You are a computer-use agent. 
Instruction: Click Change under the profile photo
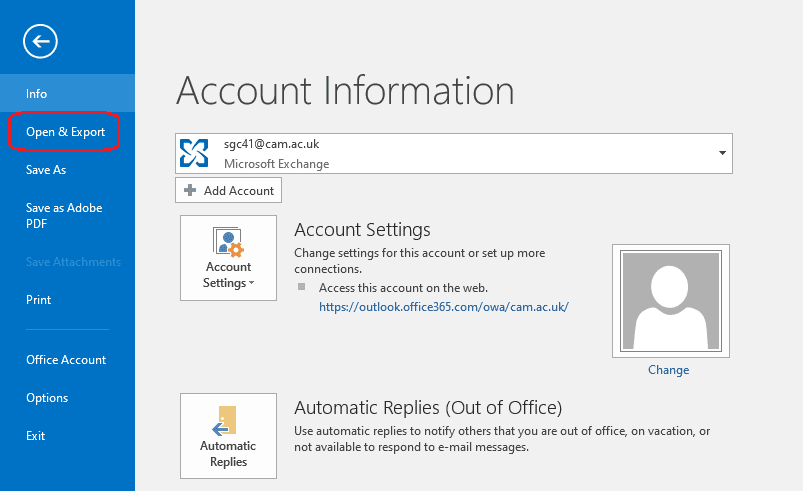tap(668, 370)
